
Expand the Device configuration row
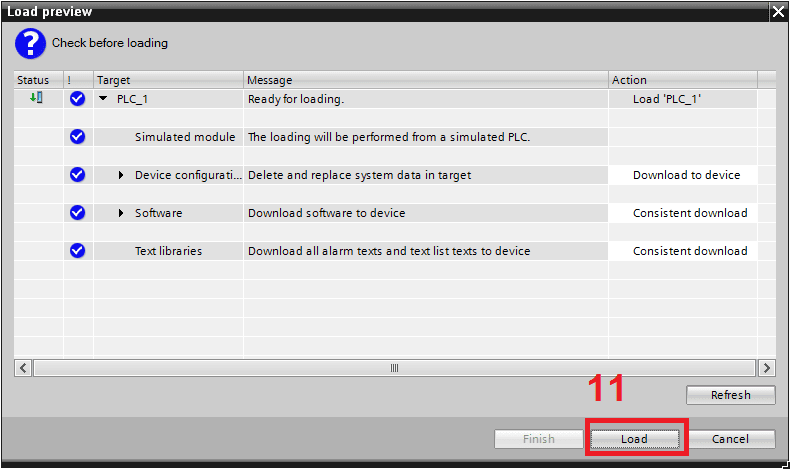click(121, 175)
